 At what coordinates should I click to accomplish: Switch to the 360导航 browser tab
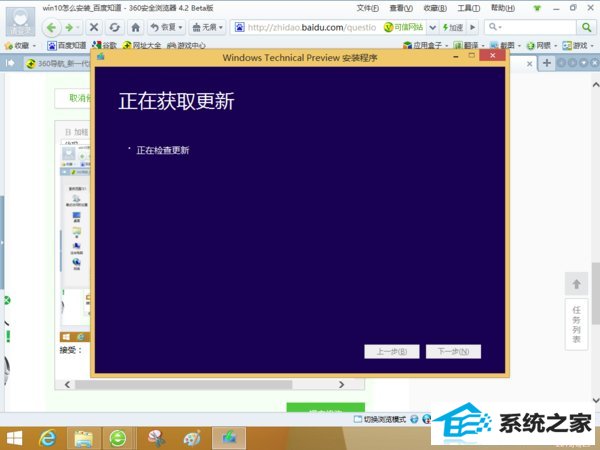click(57, 64)
